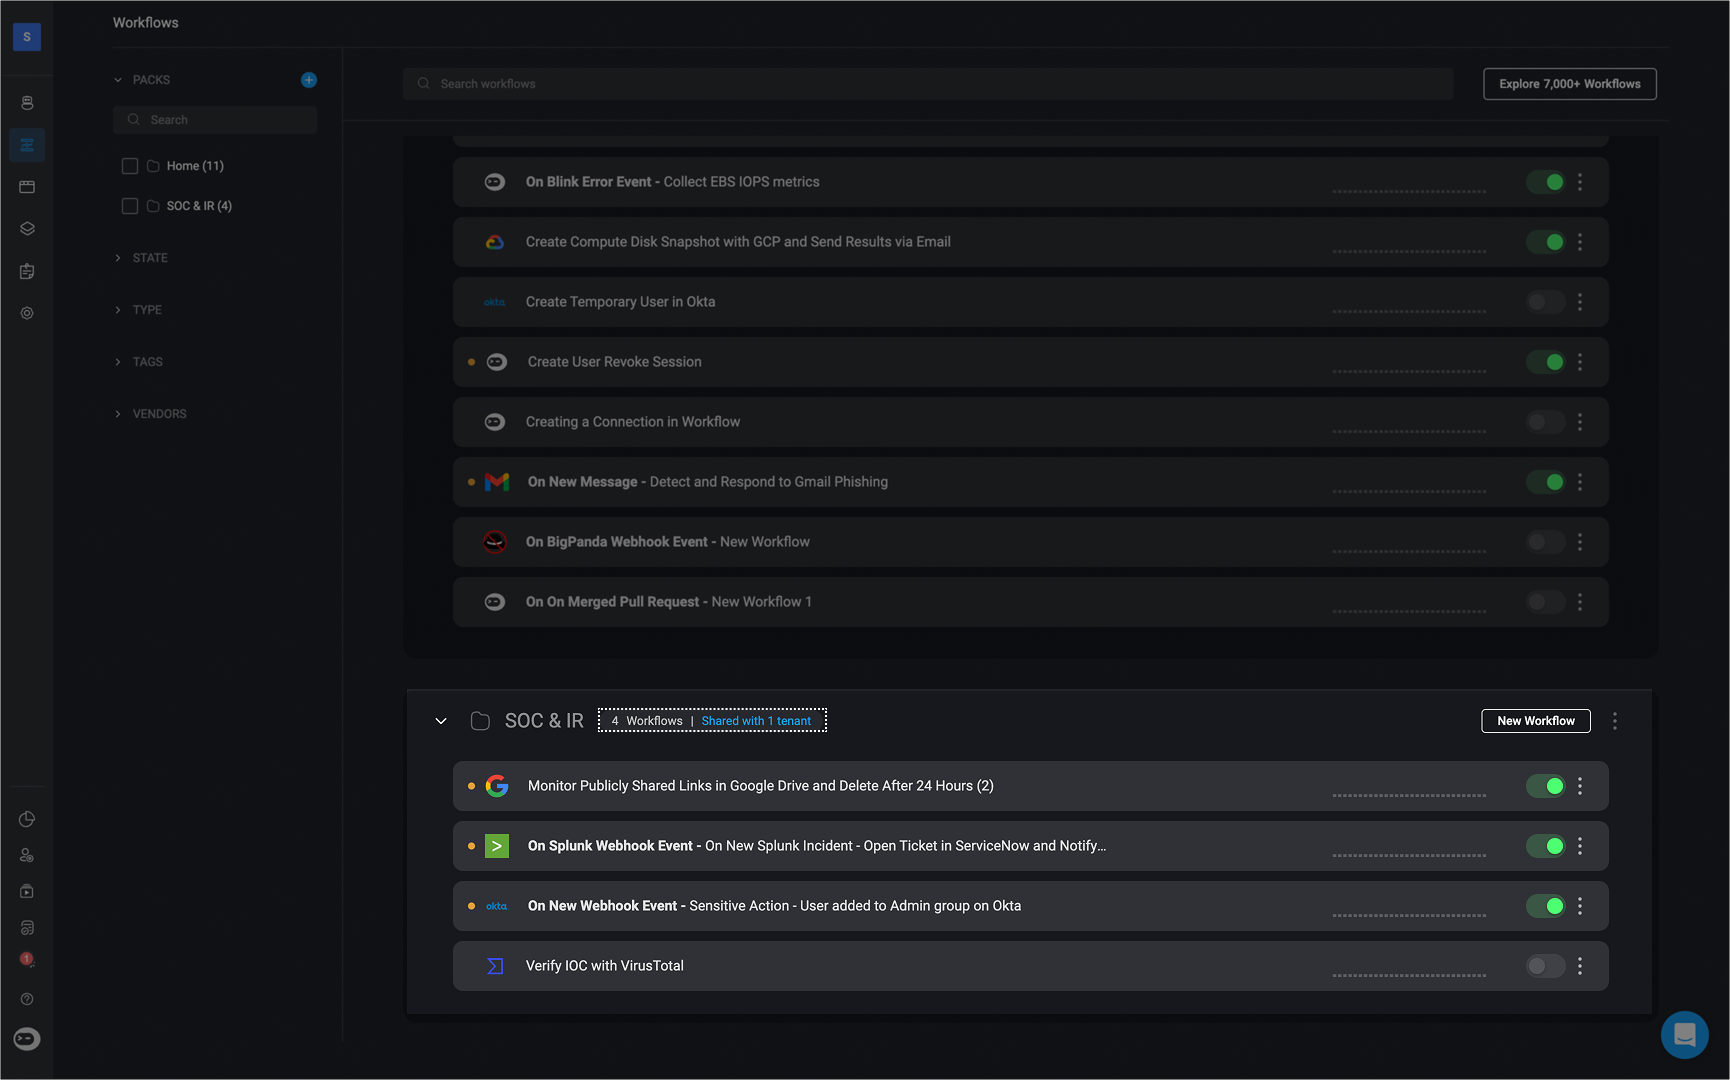Click the pie chart insights icon in sidebar
This screenshot has width=1730, height=1080.
coord(27,819)
